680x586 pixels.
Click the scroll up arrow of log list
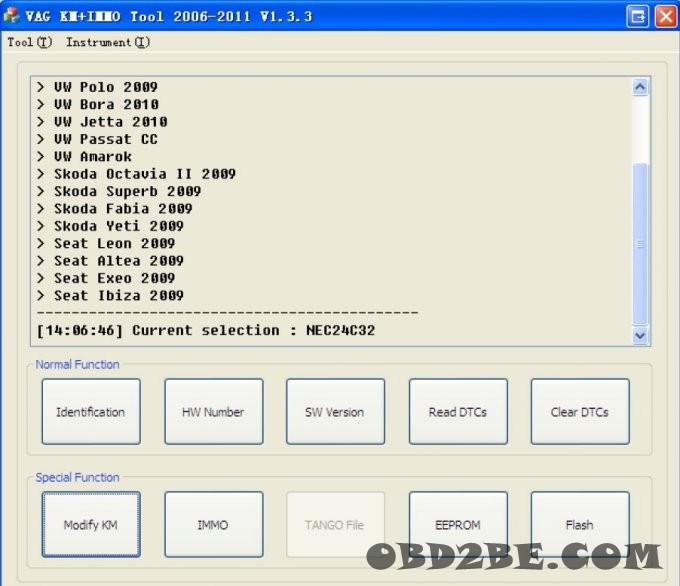[640, 87]
